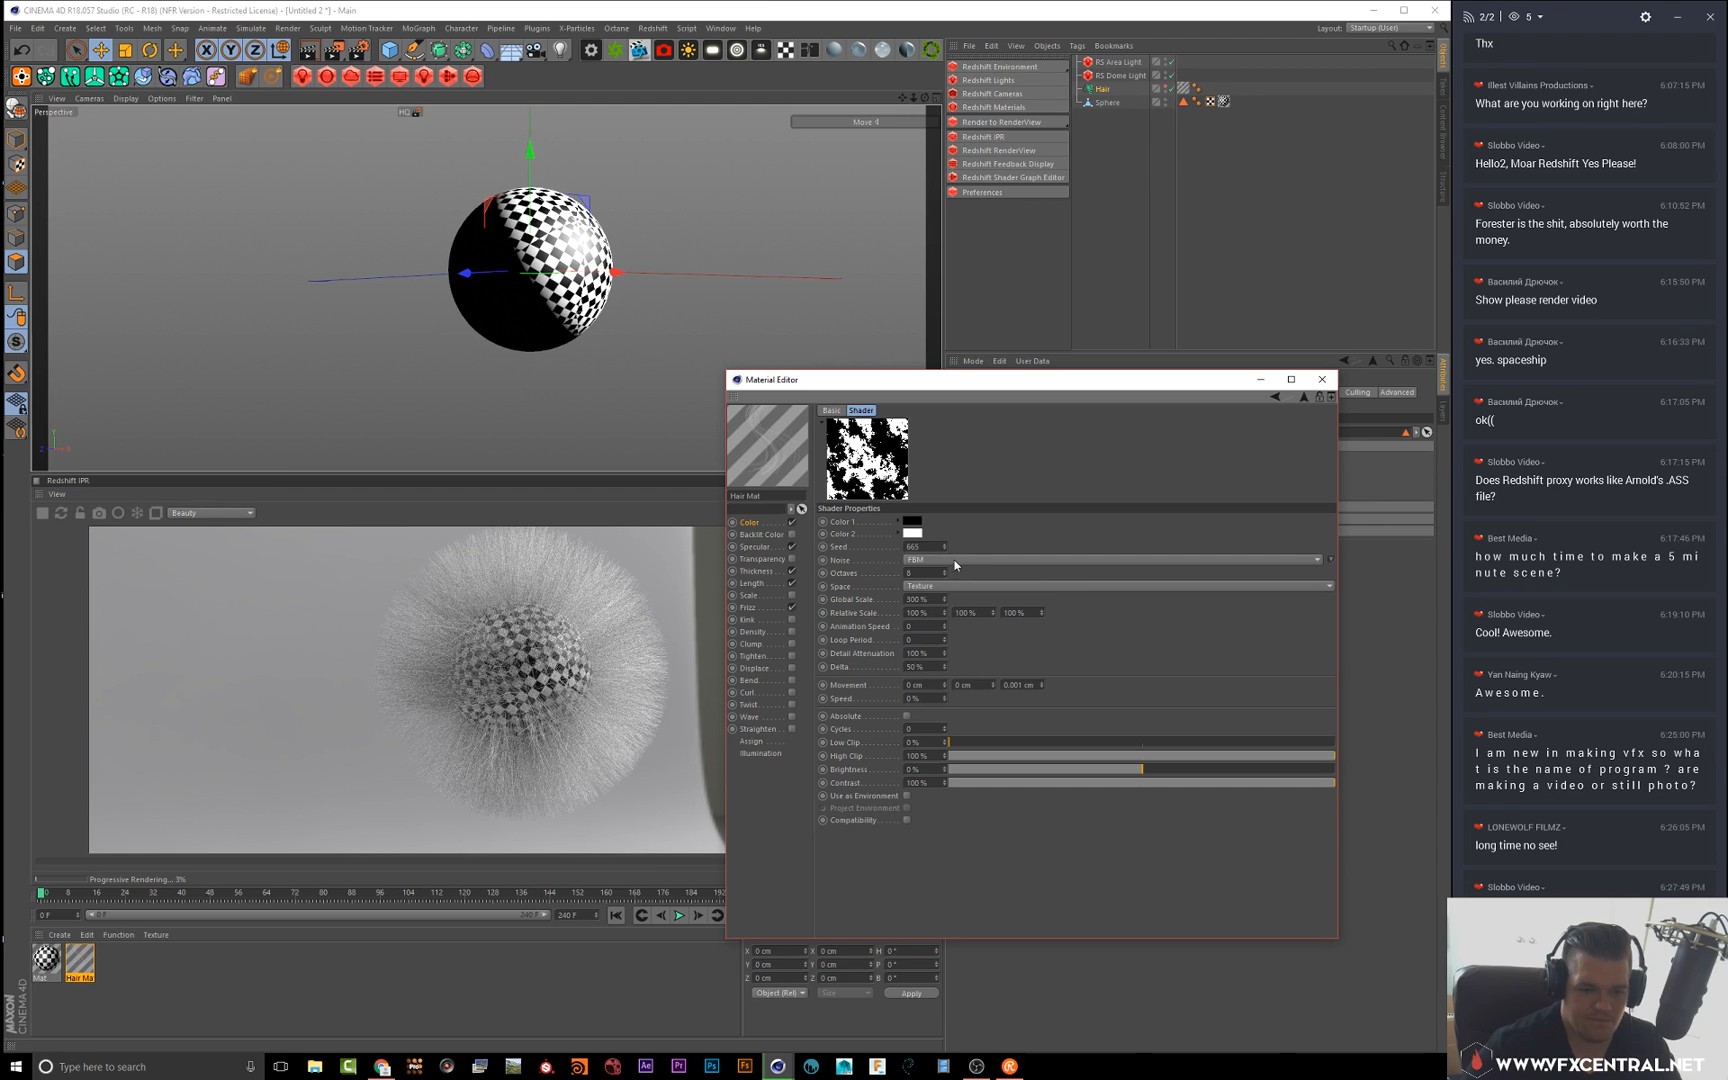Click the black Color 1 swatch
The image size is (1728, 1080).
tap(912, 521)
